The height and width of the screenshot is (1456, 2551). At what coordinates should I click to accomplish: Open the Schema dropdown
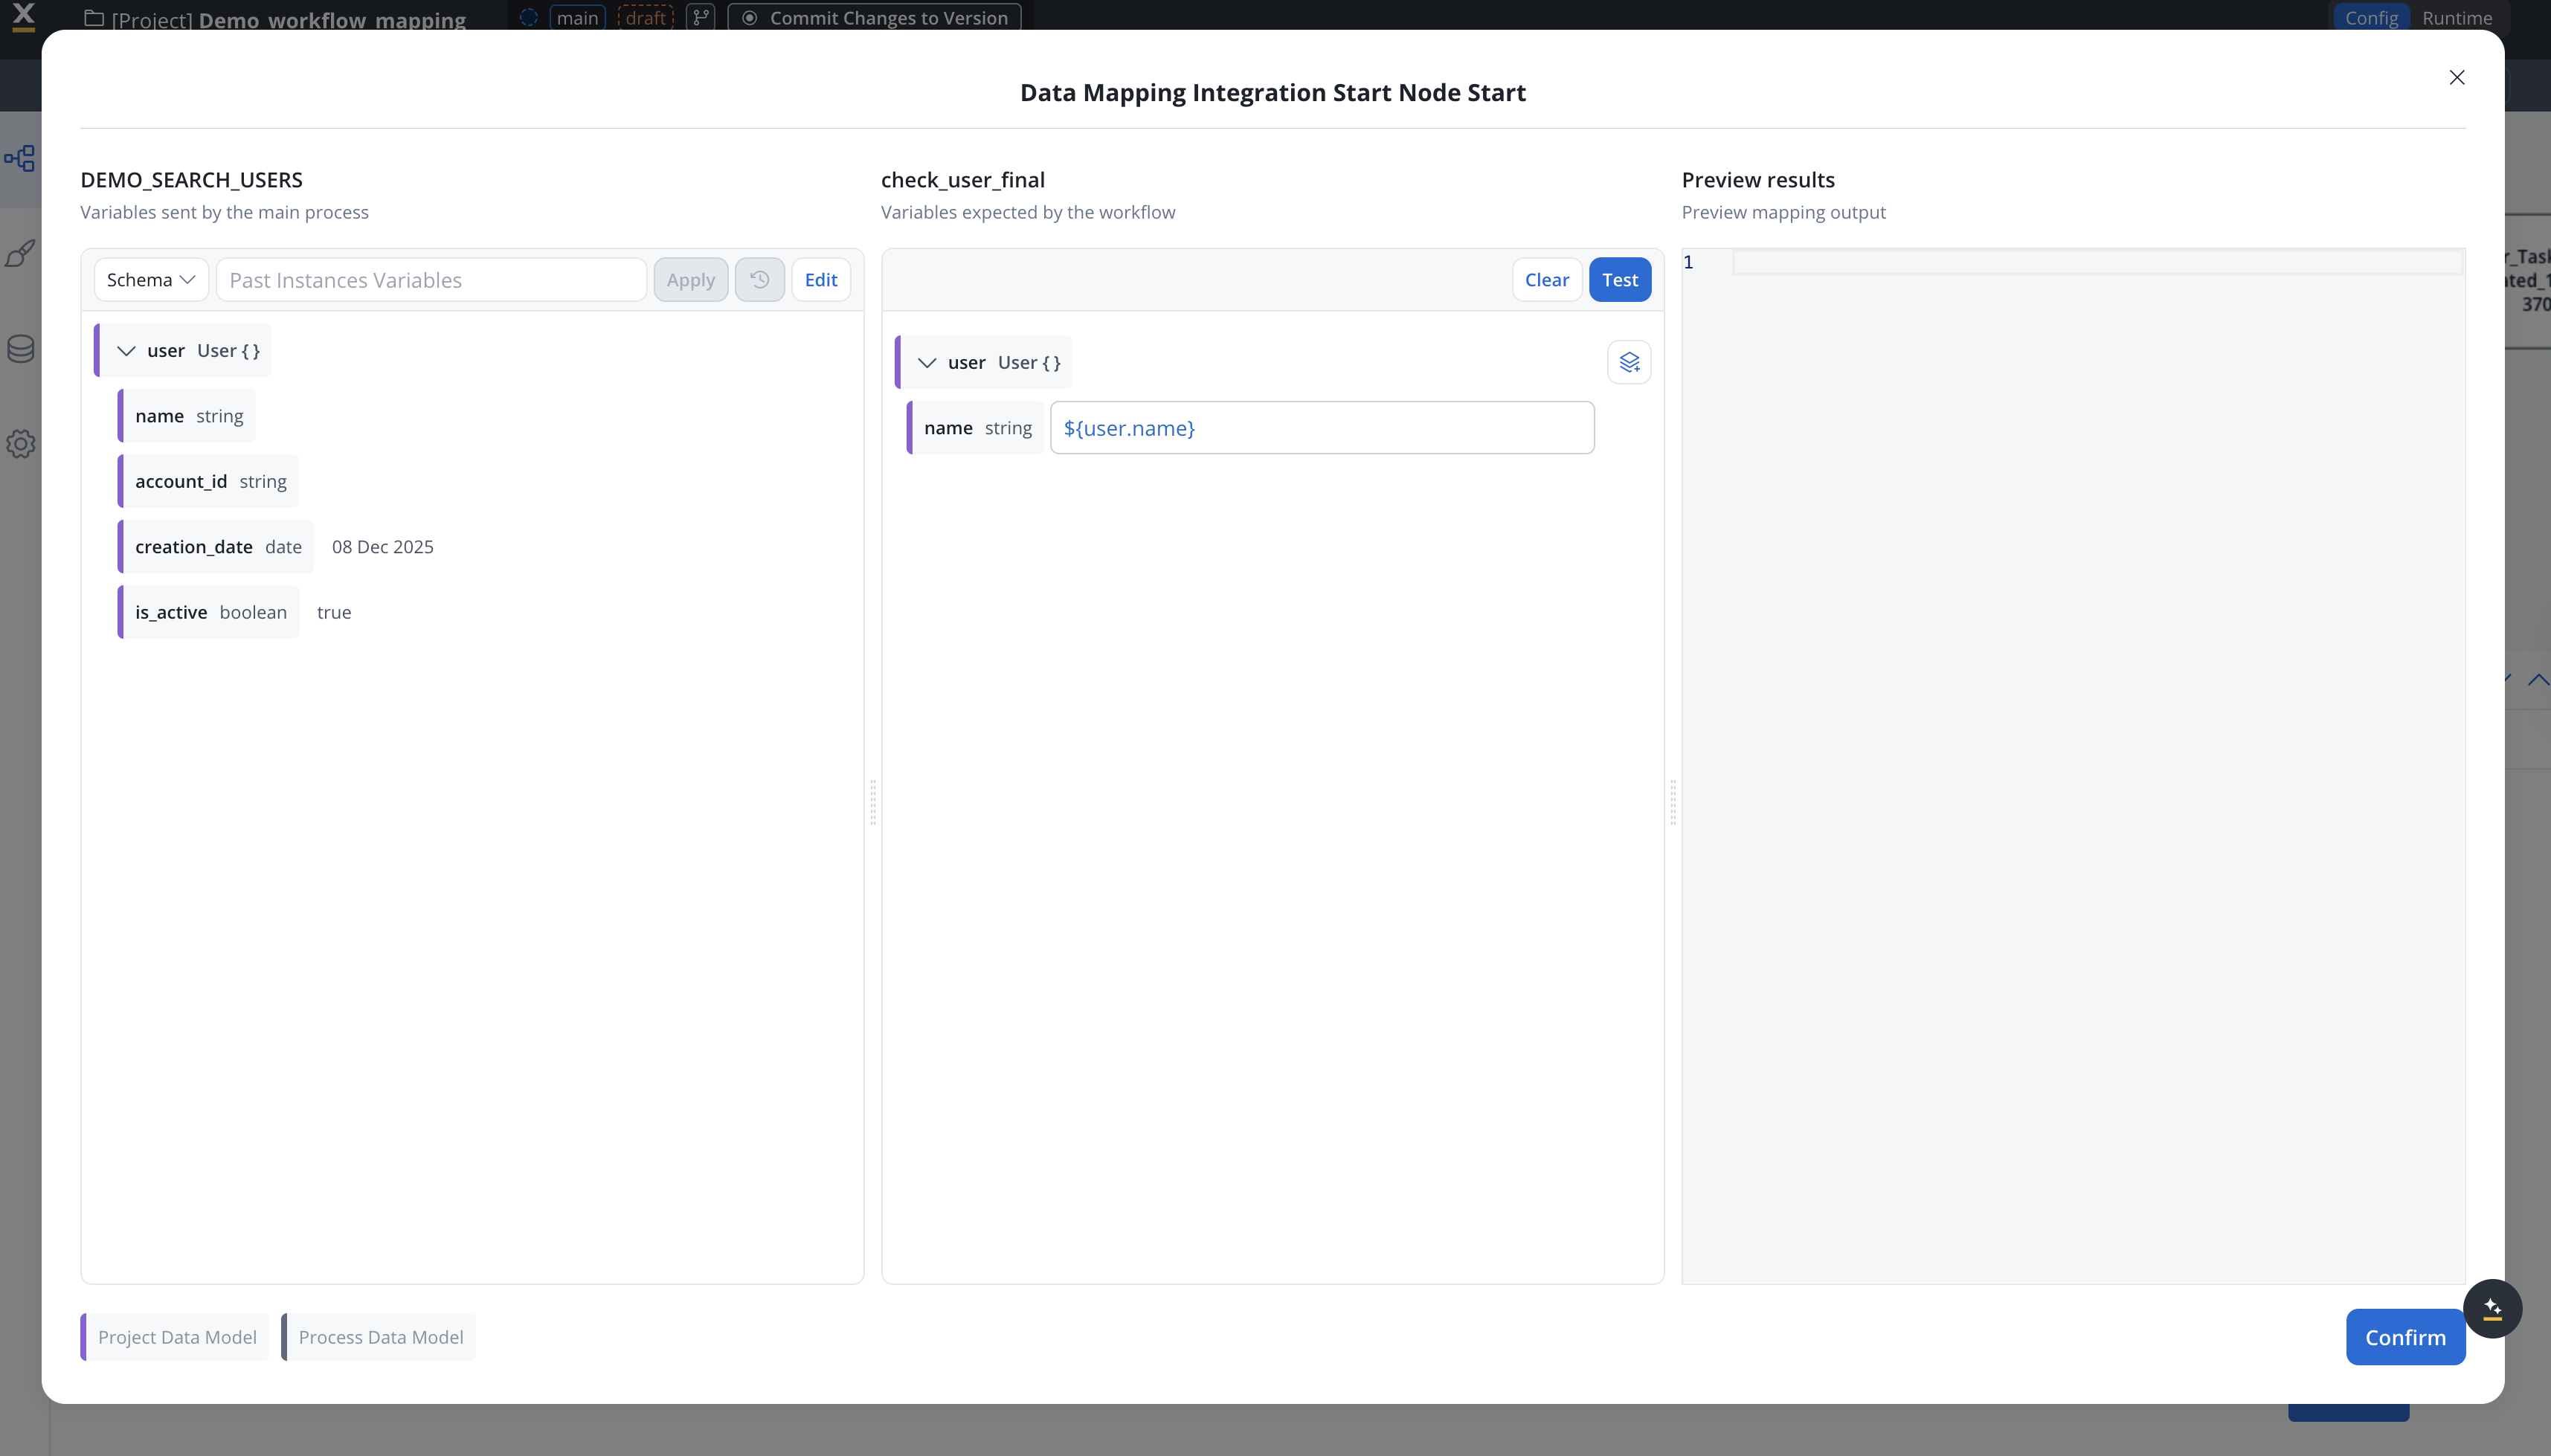[151, 280]
